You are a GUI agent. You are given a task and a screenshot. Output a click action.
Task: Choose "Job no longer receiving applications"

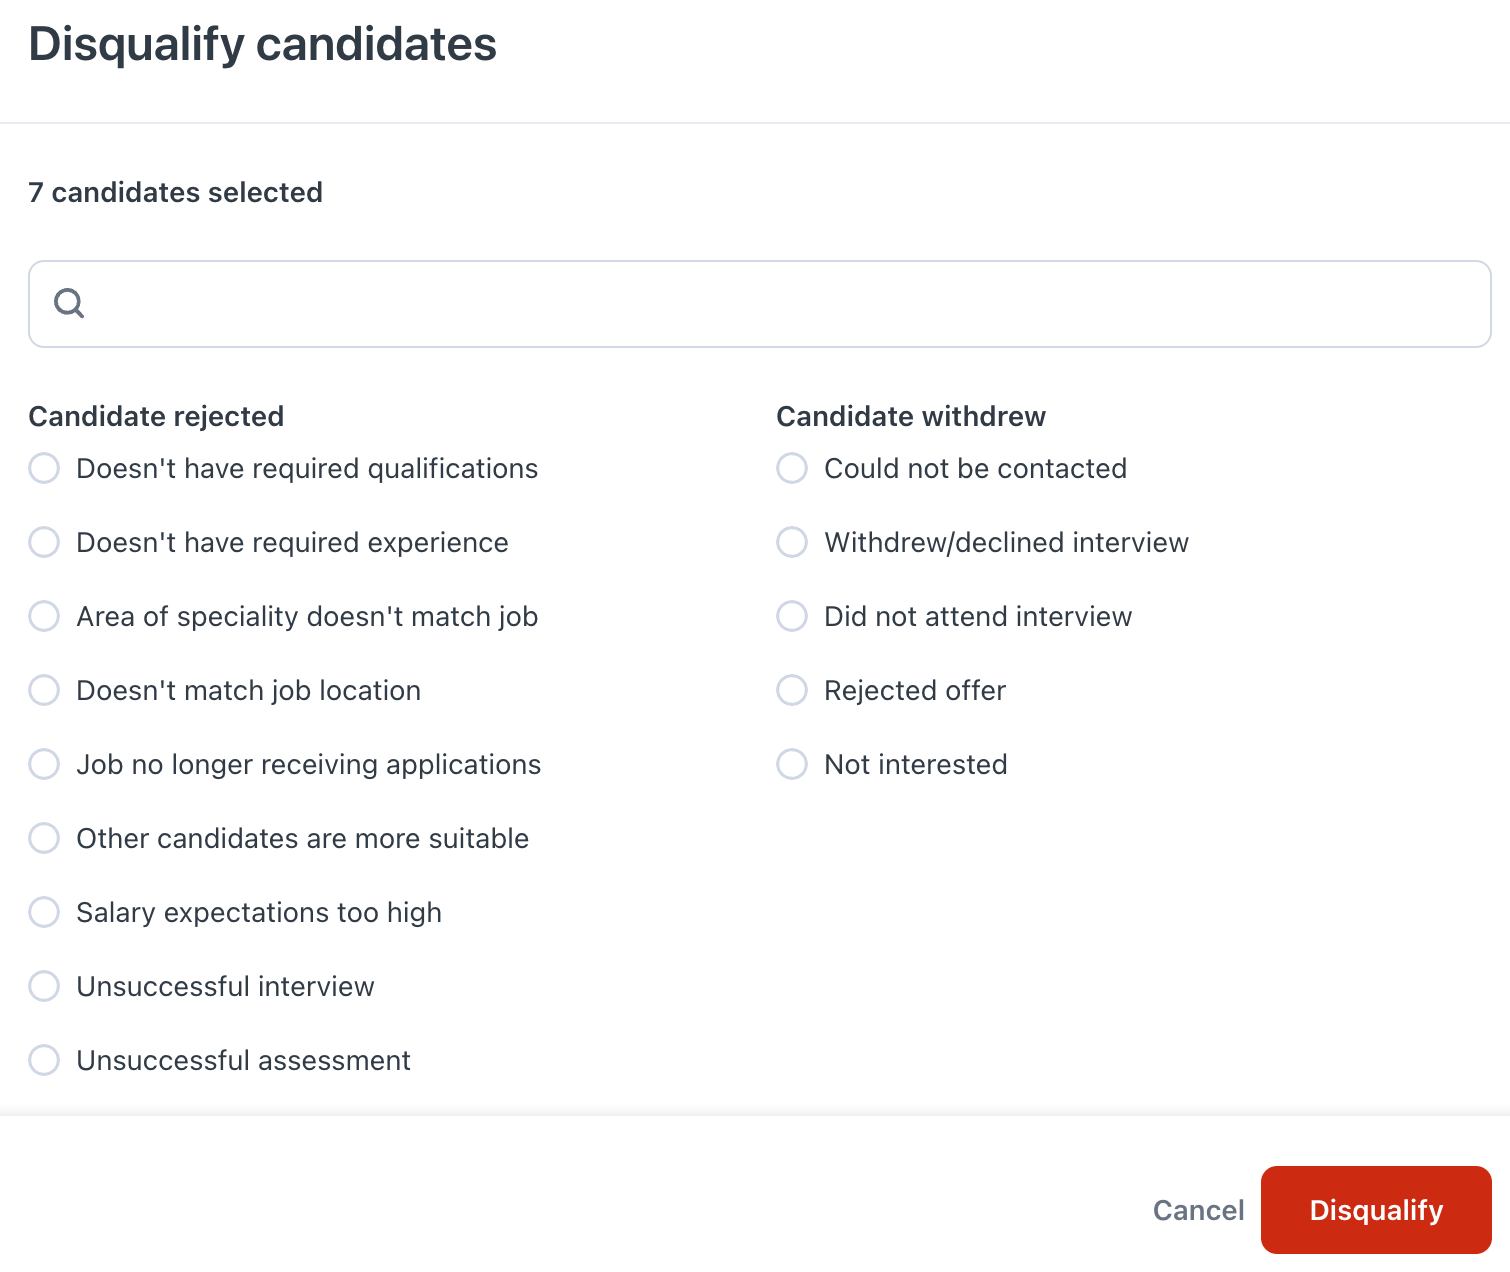point(44,764)
